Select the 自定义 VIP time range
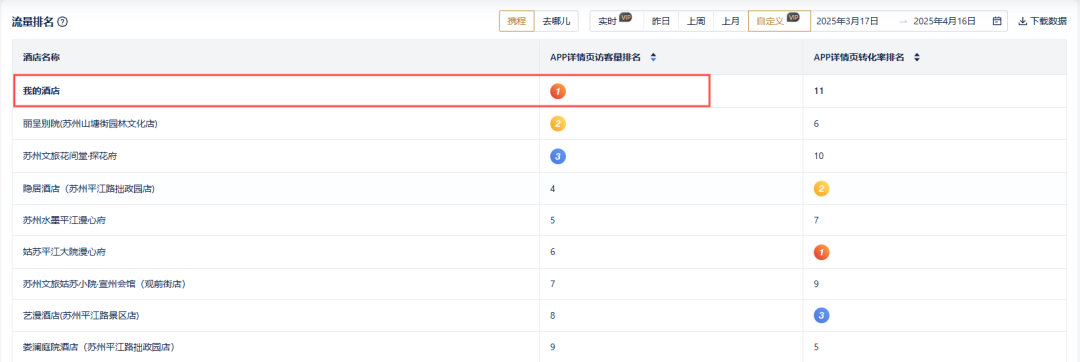The height and width of the screenshot is (362, 1080). tap(779, 21)
